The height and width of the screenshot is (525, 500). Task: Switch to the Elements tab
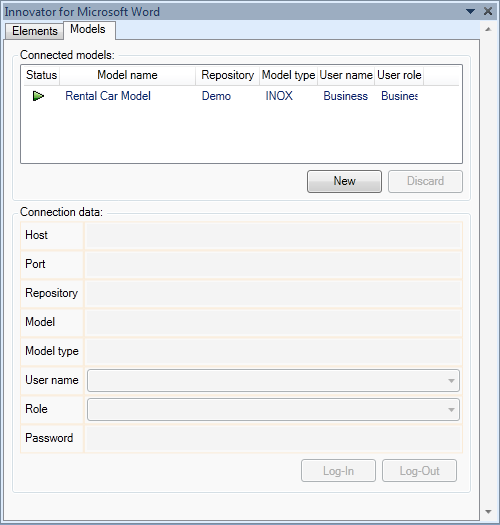coord(34,31)
